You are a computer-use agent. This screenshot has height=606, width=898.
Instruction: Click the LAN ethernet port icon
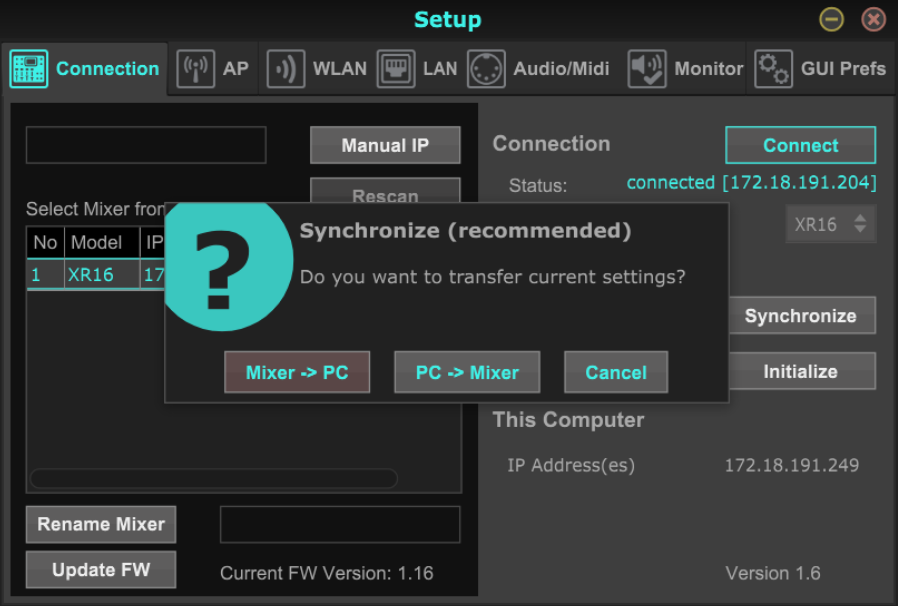point(396,69)
